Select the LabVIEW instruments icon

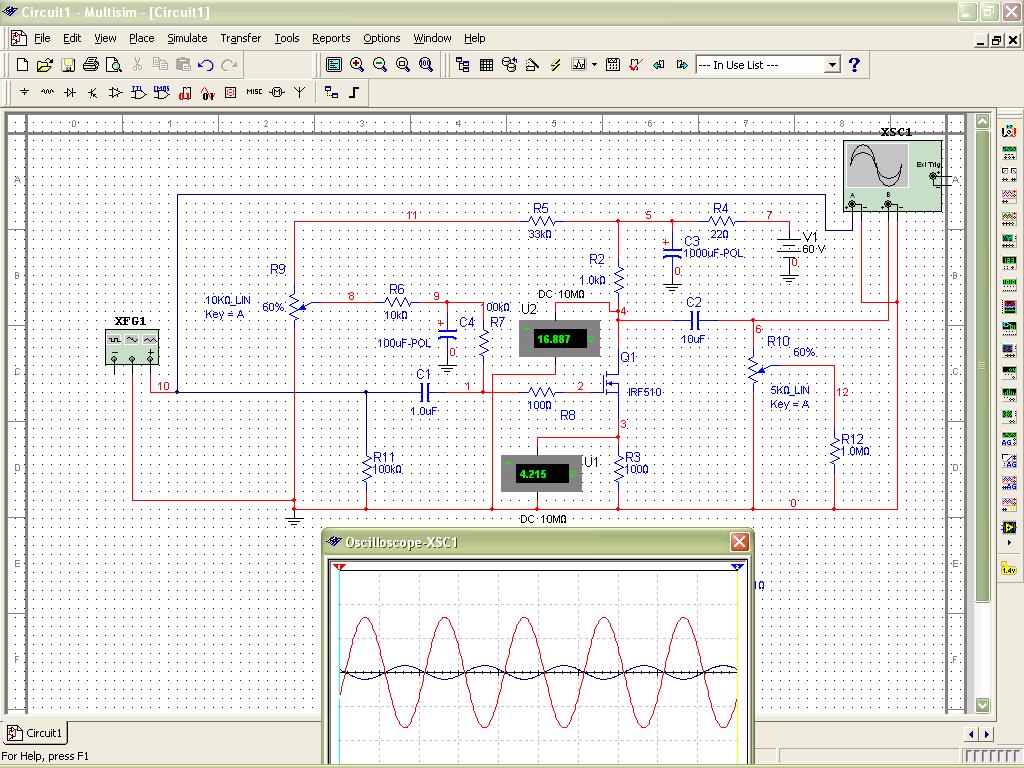pos(1009,527)
